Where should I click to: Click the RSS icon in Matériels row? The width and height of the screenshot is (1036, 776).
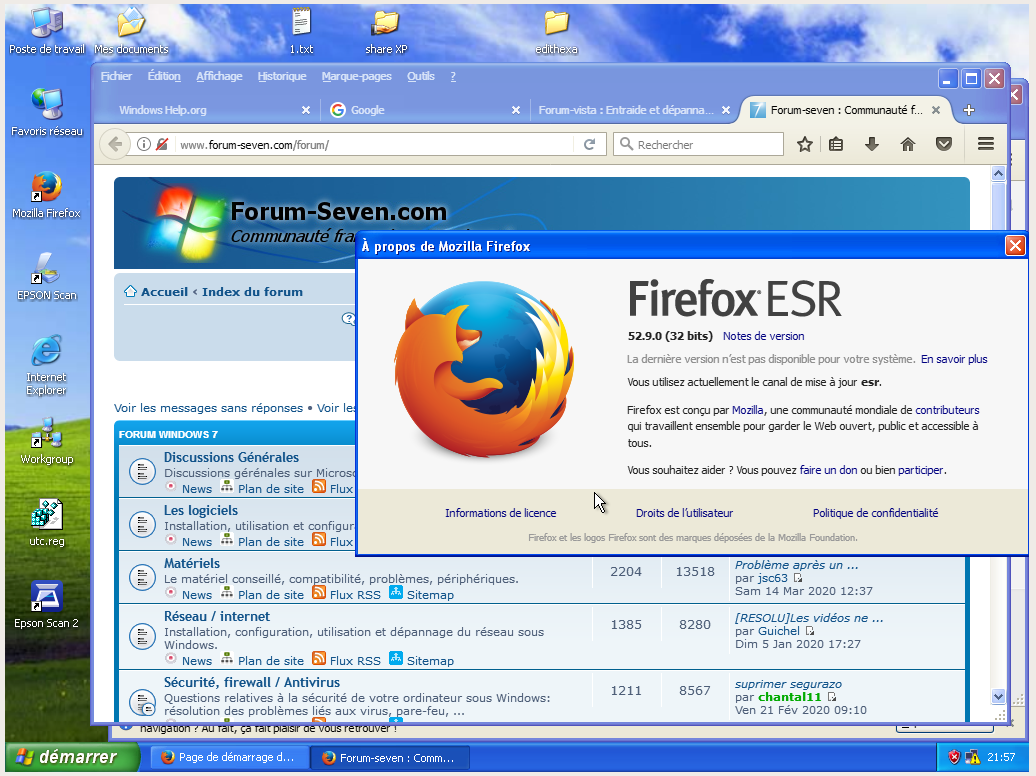[318, 592]
